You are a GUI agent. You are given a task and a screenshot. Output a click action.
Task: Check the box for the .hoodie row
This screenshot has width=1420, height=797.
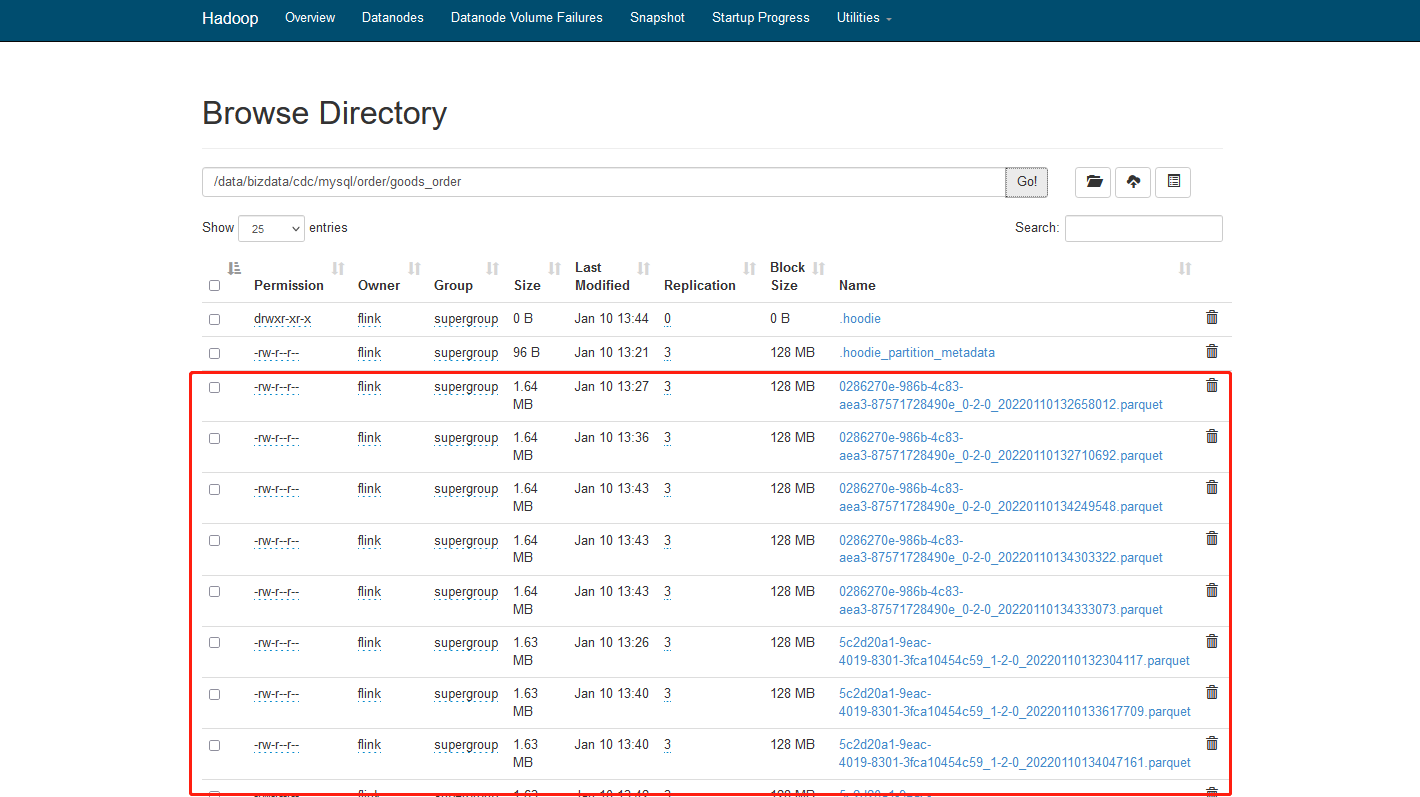[214, 320]
